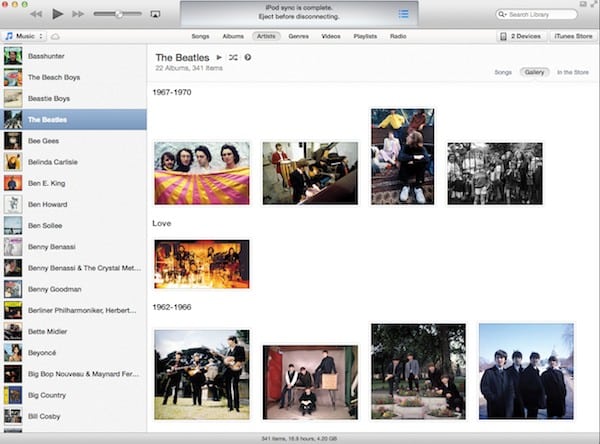Select Basshunter in the artist list
This screenshot has height=444, width=600.
(x=73, y=56)
